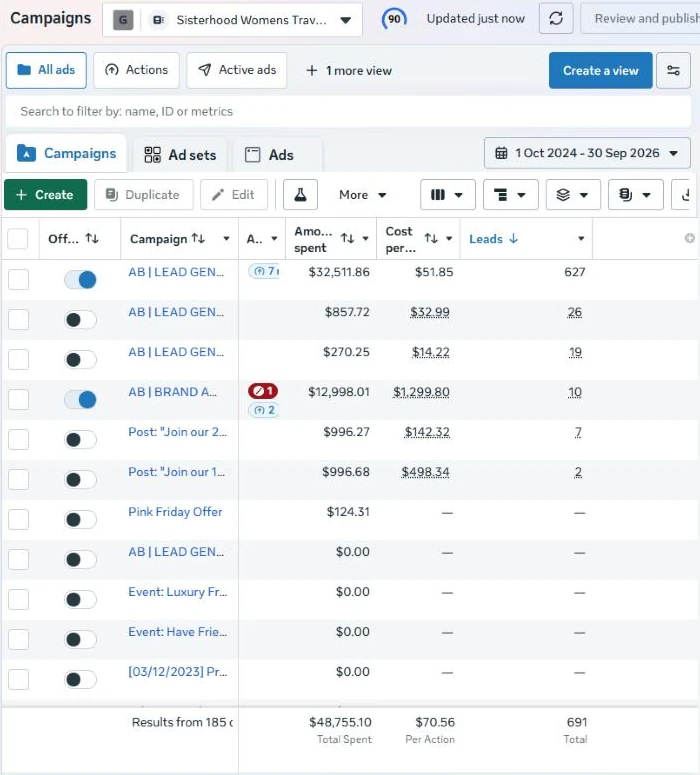Select the All ads view
This screenshot has height=775, width=700.
46,70
